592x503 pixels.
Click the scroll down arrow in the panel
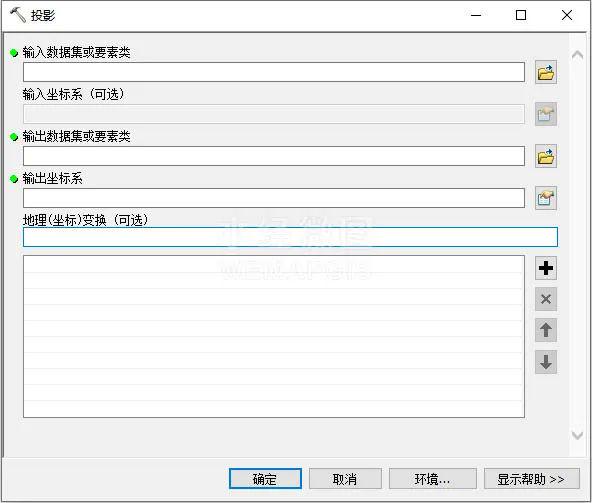[x=577, y=435]
